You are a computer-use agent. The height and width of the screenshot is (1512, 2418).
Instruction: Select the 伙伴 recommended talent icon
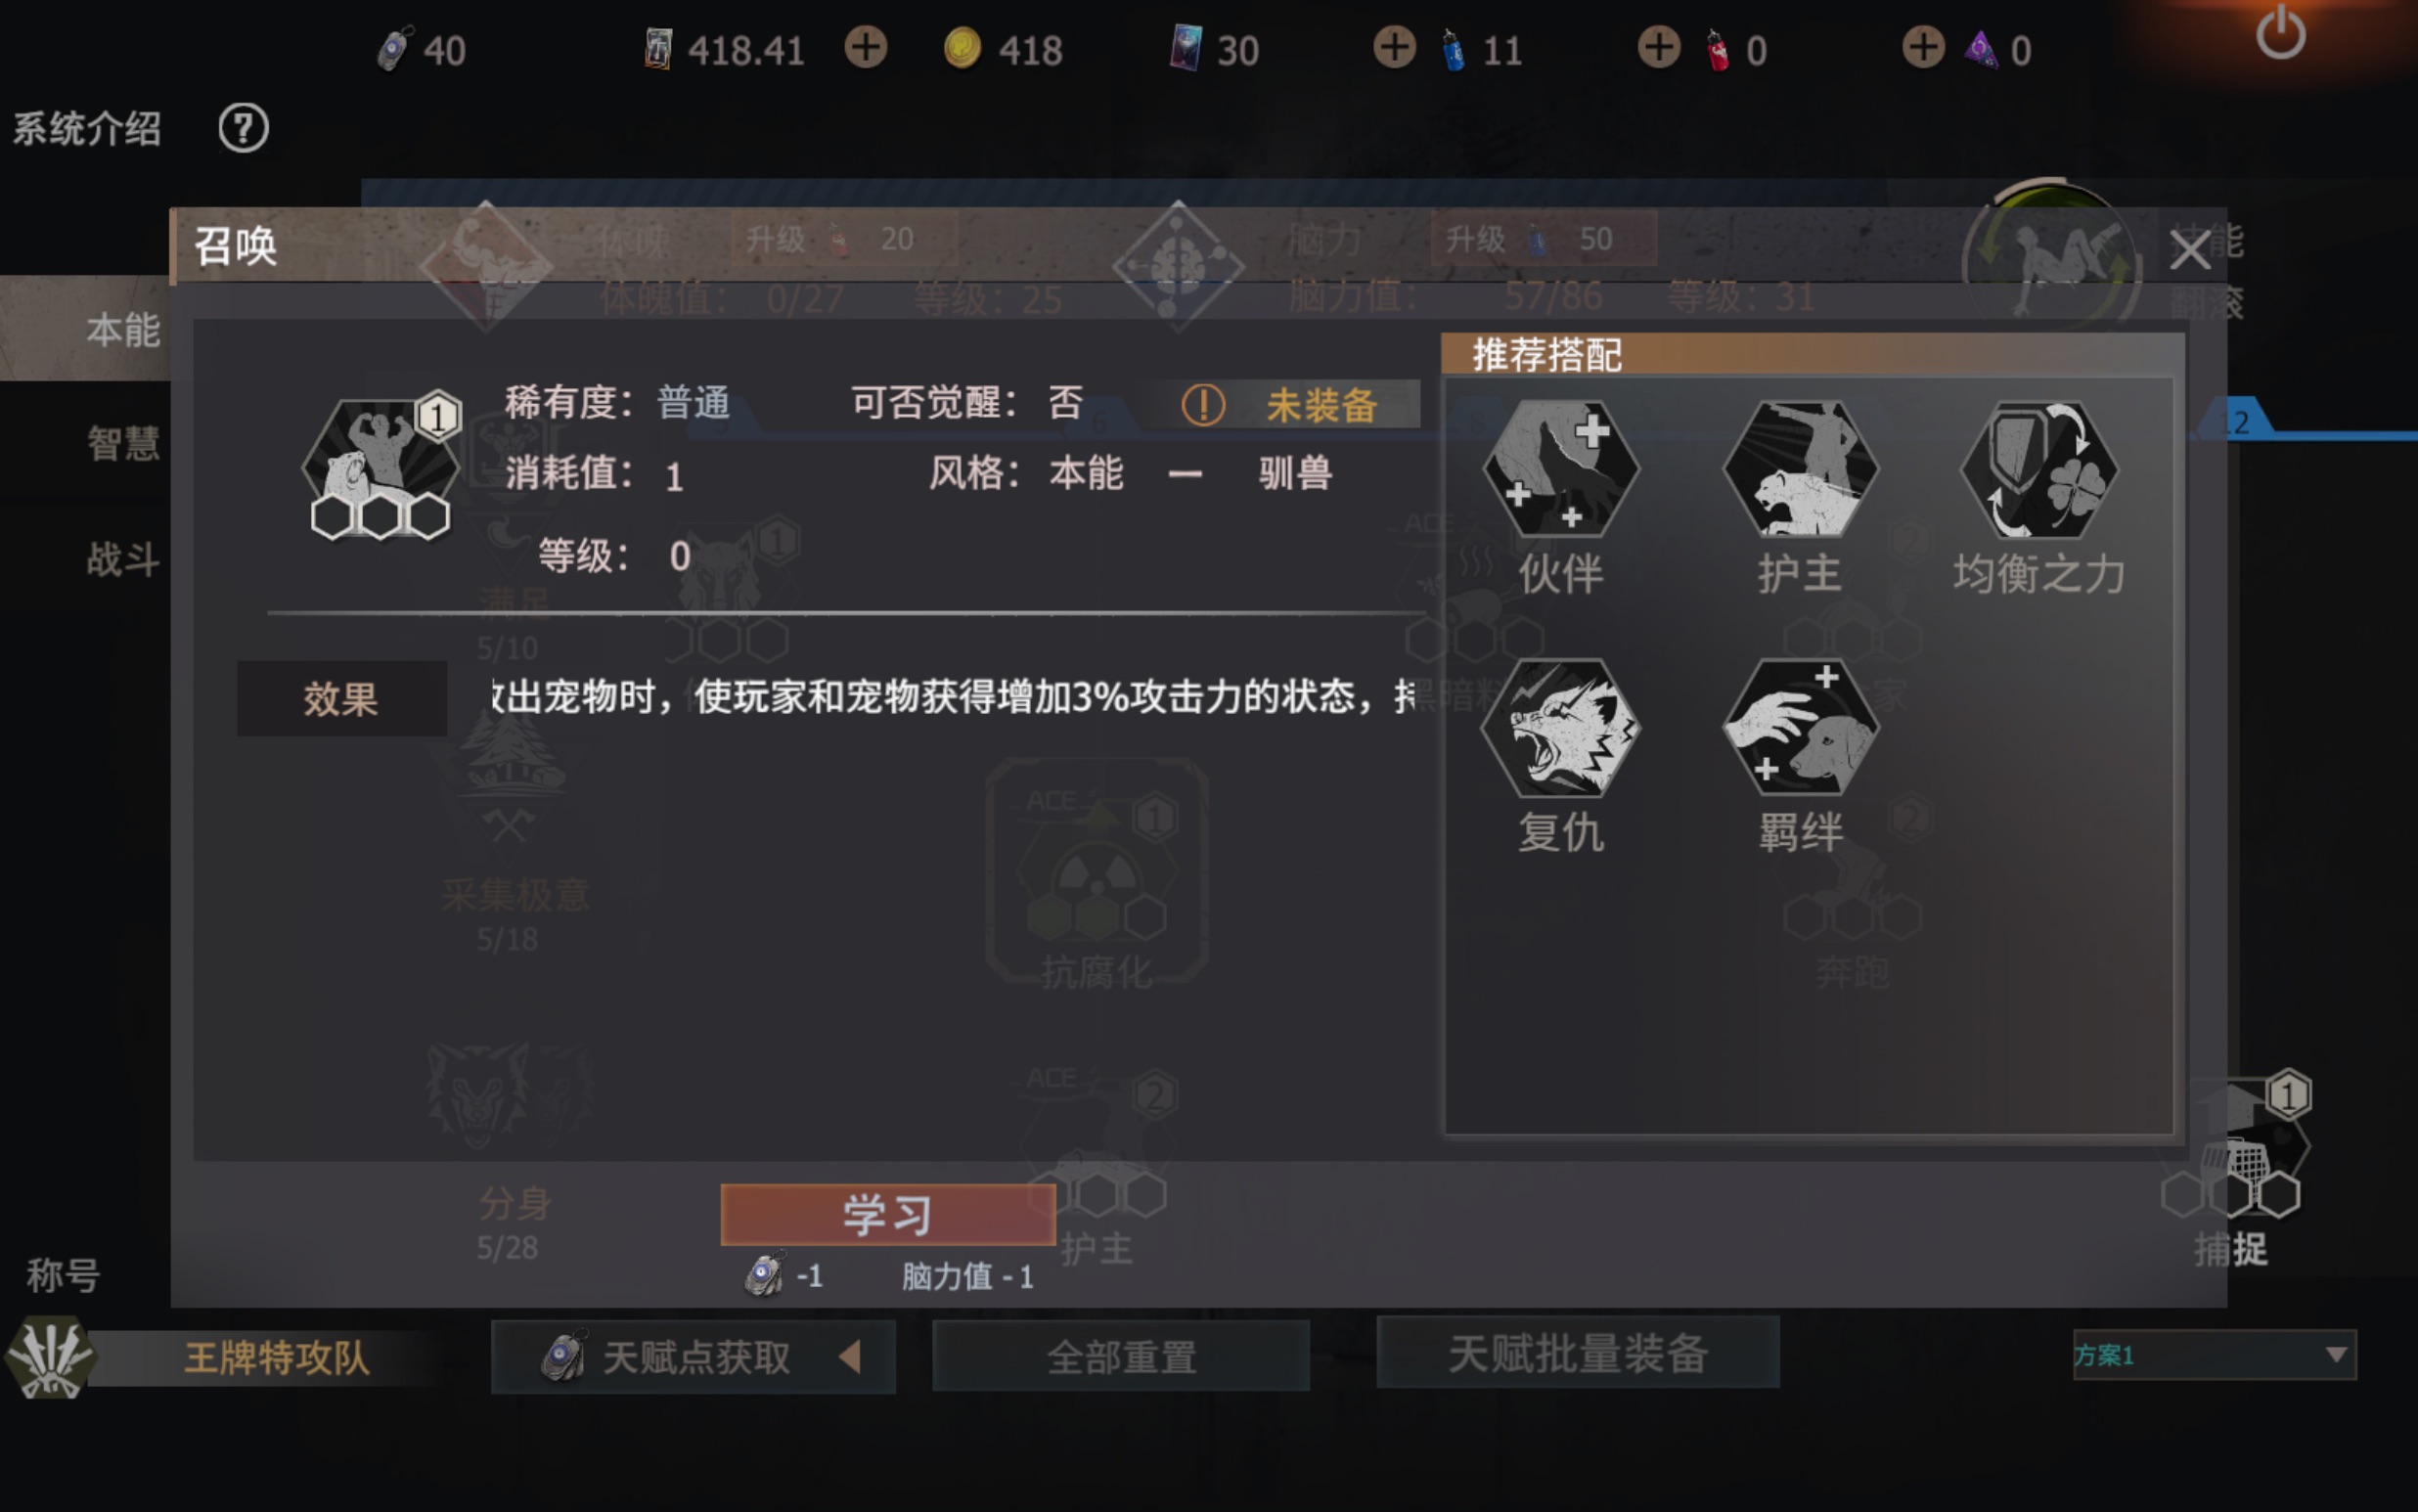pyautogui.click(x=1561, y=468)
